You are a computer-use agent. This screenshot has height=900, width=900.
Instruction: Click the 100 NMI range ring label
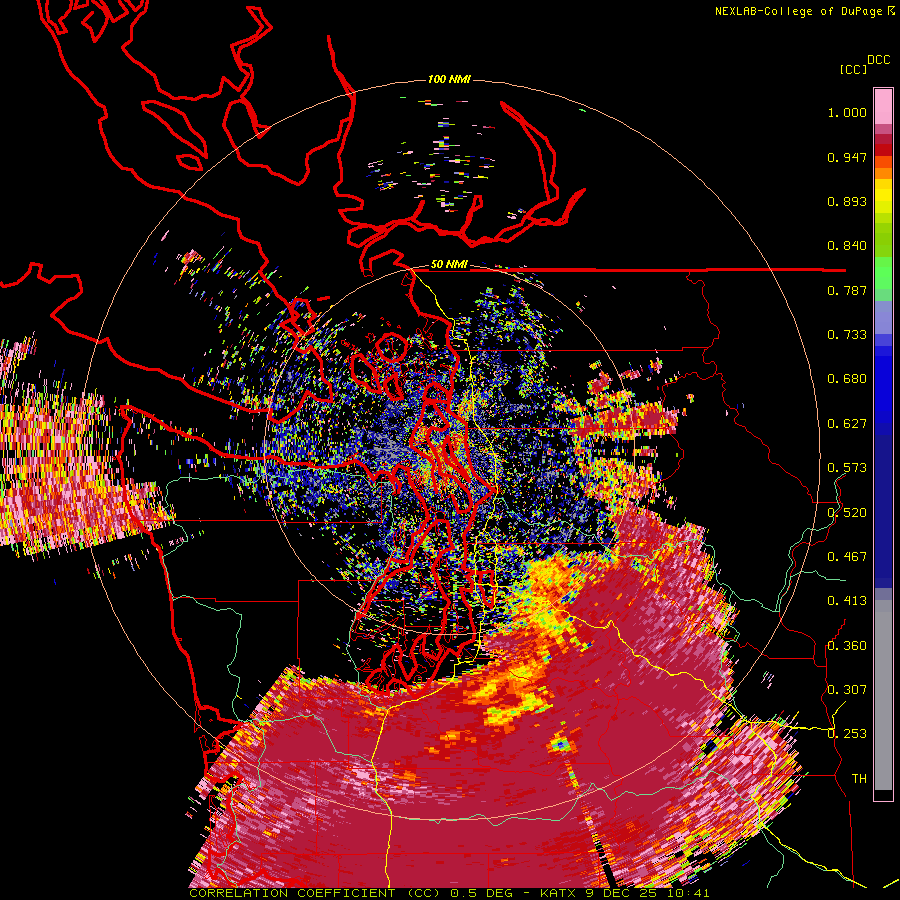[x=449, y=79]
